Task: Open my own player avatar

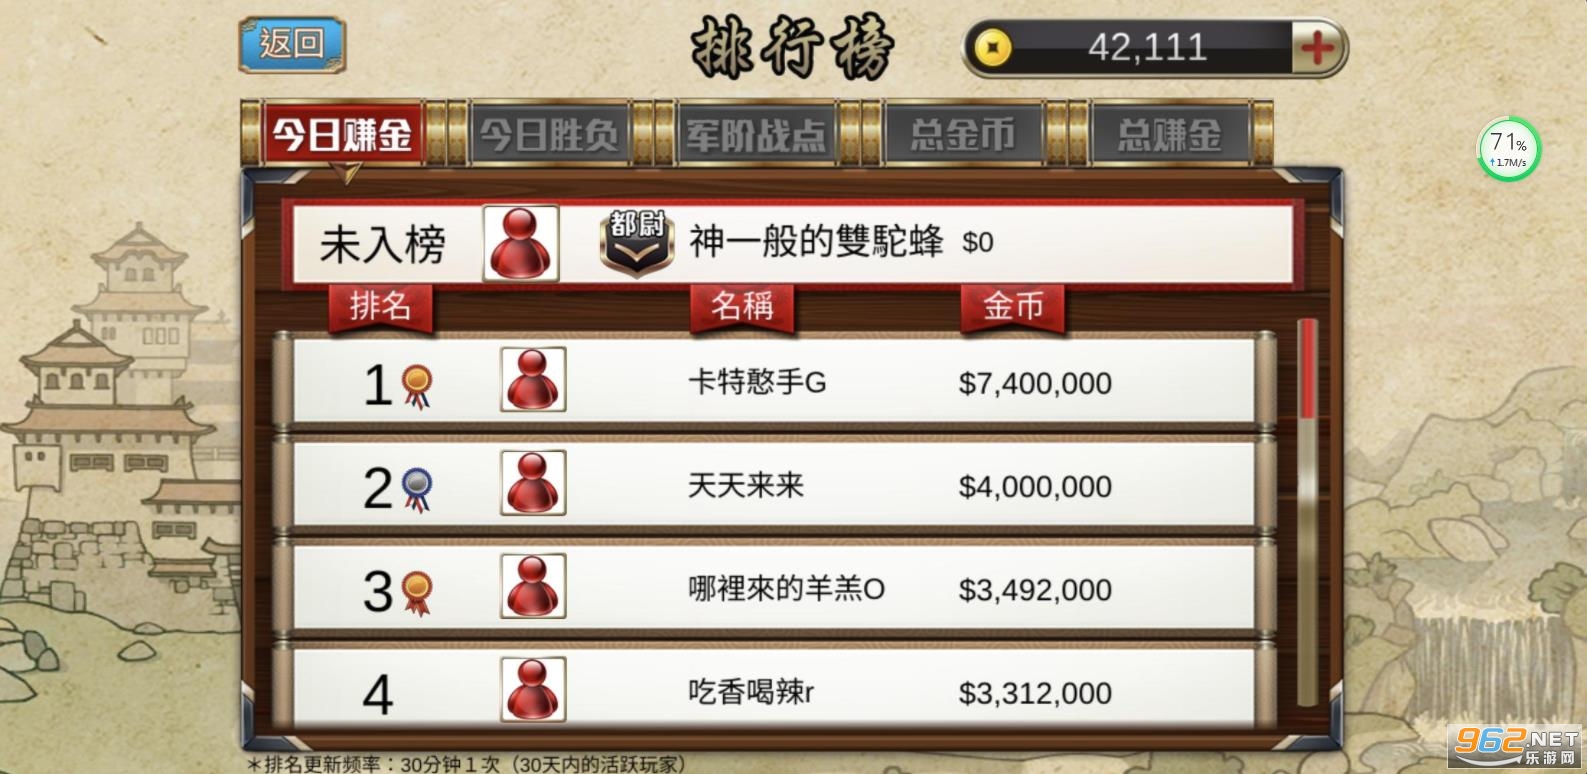Action: [520, 243]
